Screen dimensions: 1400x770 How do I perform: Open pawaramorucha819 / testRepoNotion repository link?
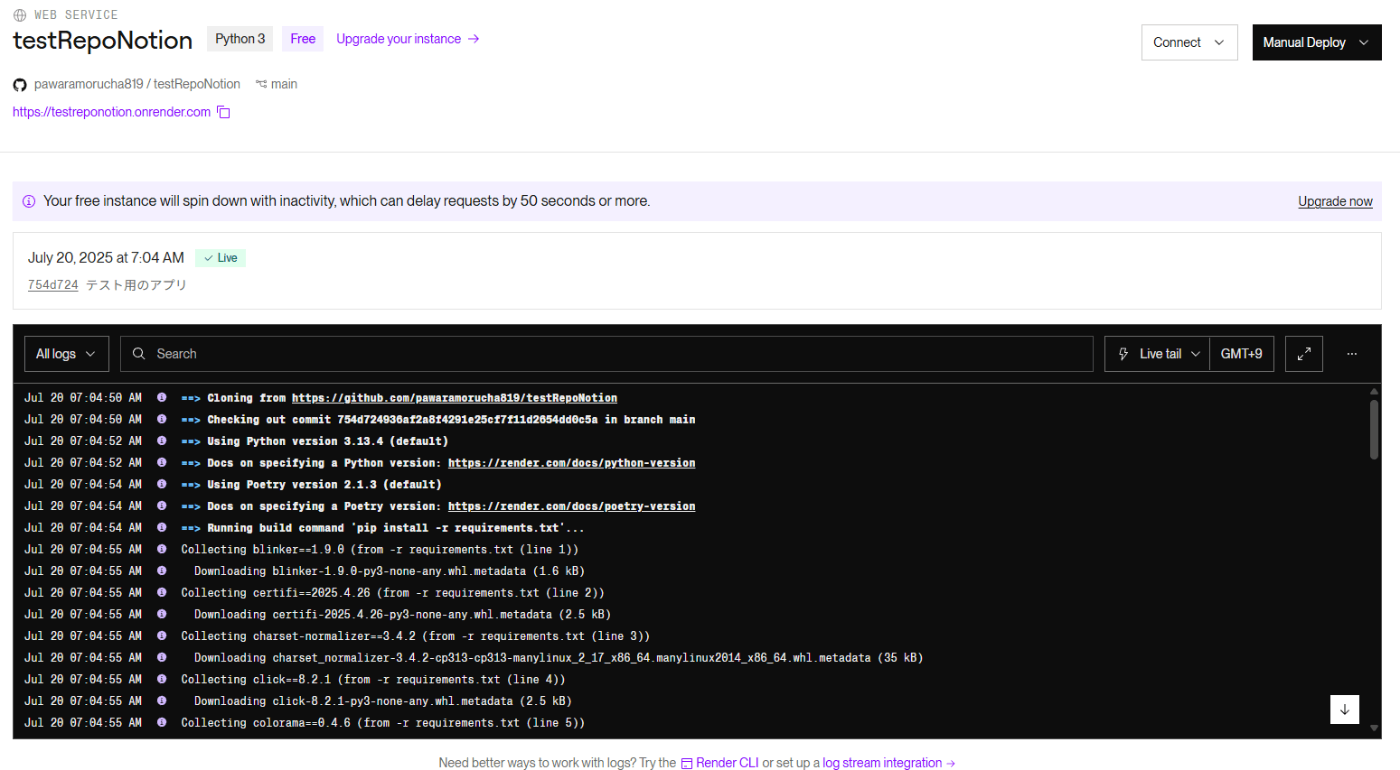coord(137,84)
